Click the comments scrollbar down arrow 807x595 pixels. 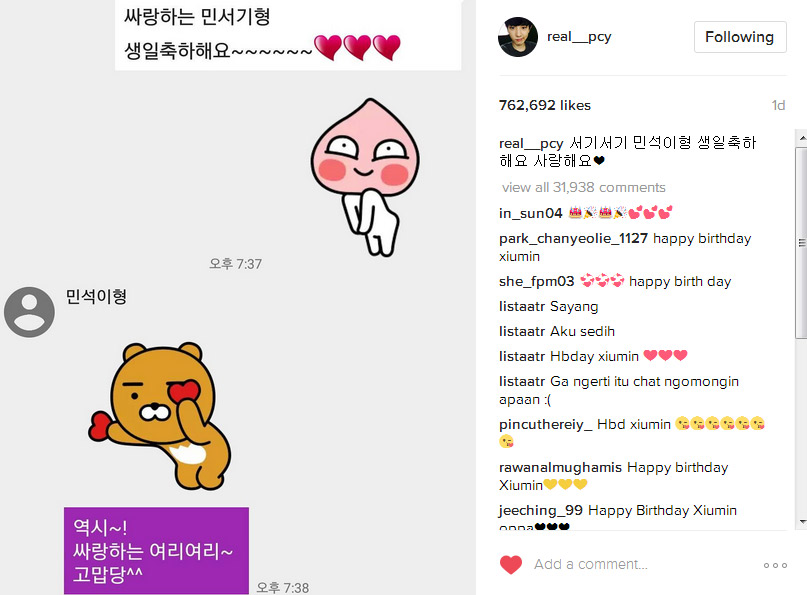coord(802,522)
